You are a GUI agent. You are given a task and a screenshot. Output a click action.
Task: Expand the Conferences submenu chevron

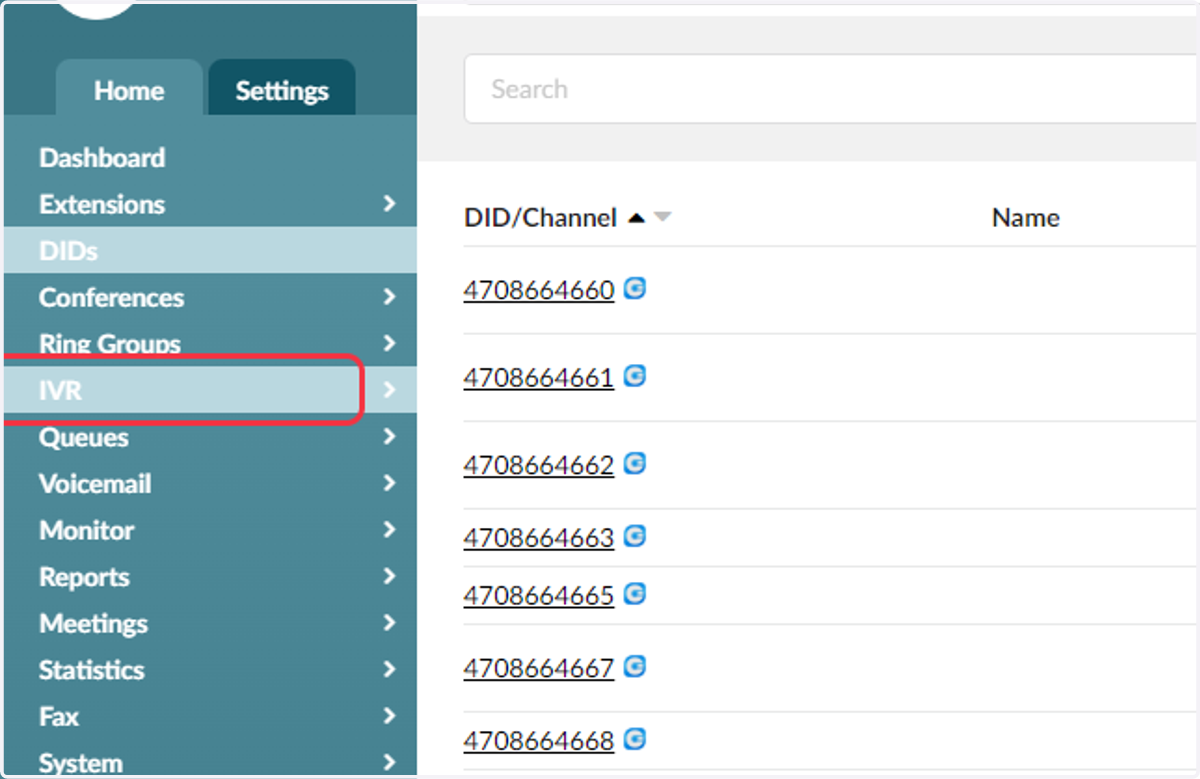390,297
